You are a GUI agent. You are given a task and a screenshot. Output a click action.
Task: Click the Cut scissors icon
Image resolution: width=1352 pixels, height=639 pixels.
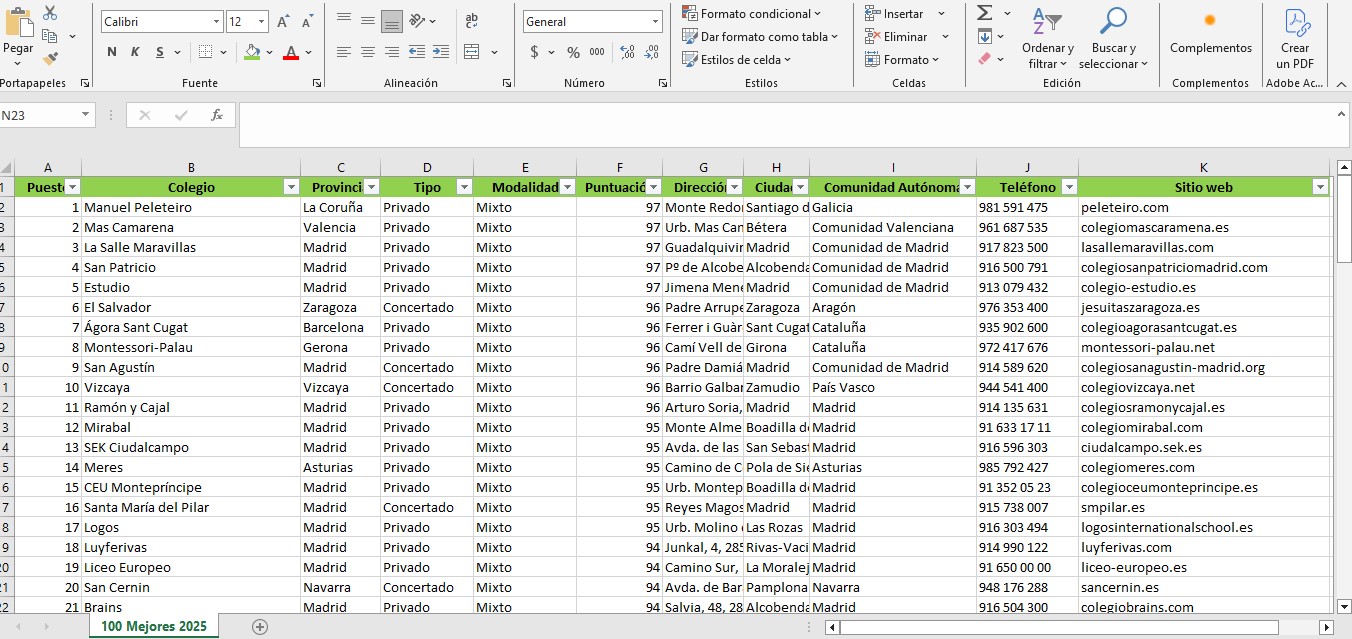point(50,13)
